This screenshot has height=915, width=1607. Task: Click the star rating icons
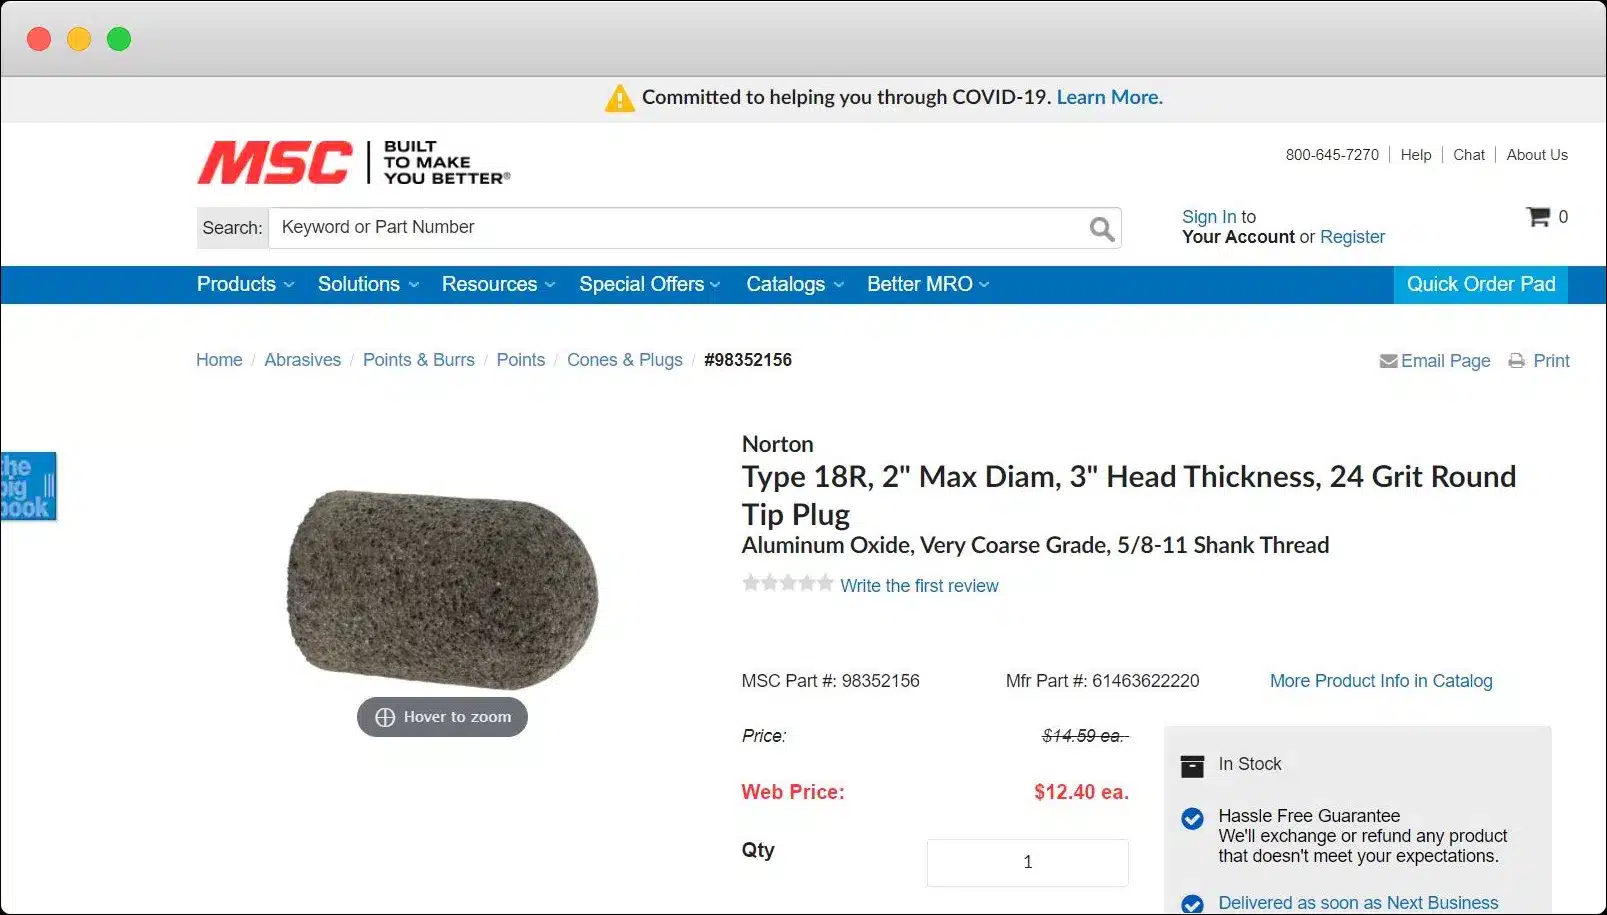point(787,583)
